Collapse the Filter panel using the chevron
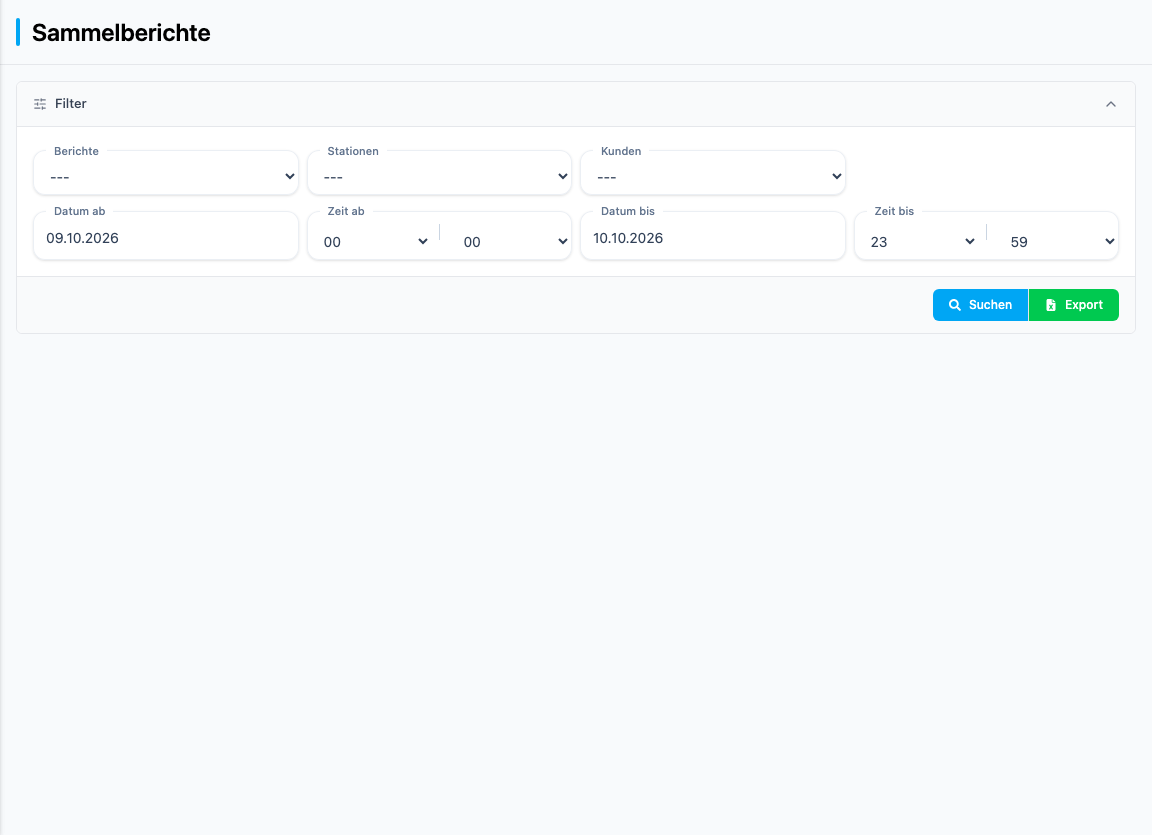Viewport: 1152px width, 835px height. (x=1111, y=104)
